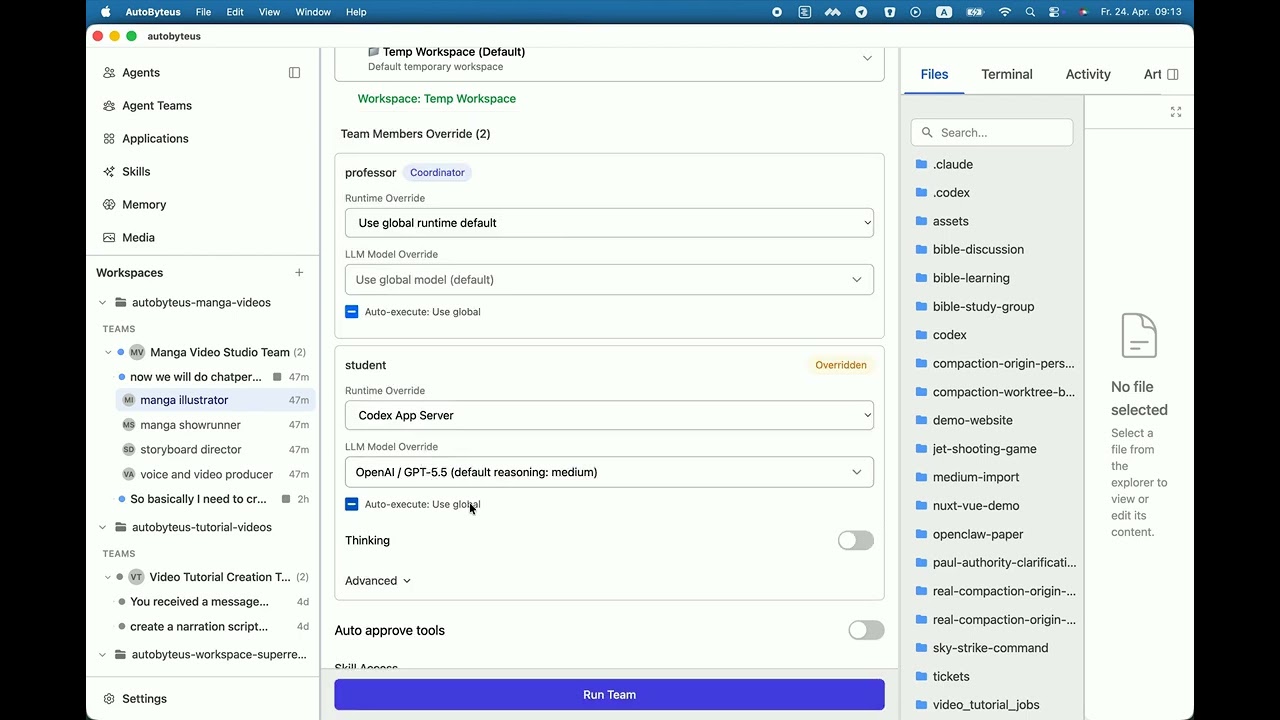Open professor Runtime Override dropdown
1280x720 pixels.
[x=609, y=223]
